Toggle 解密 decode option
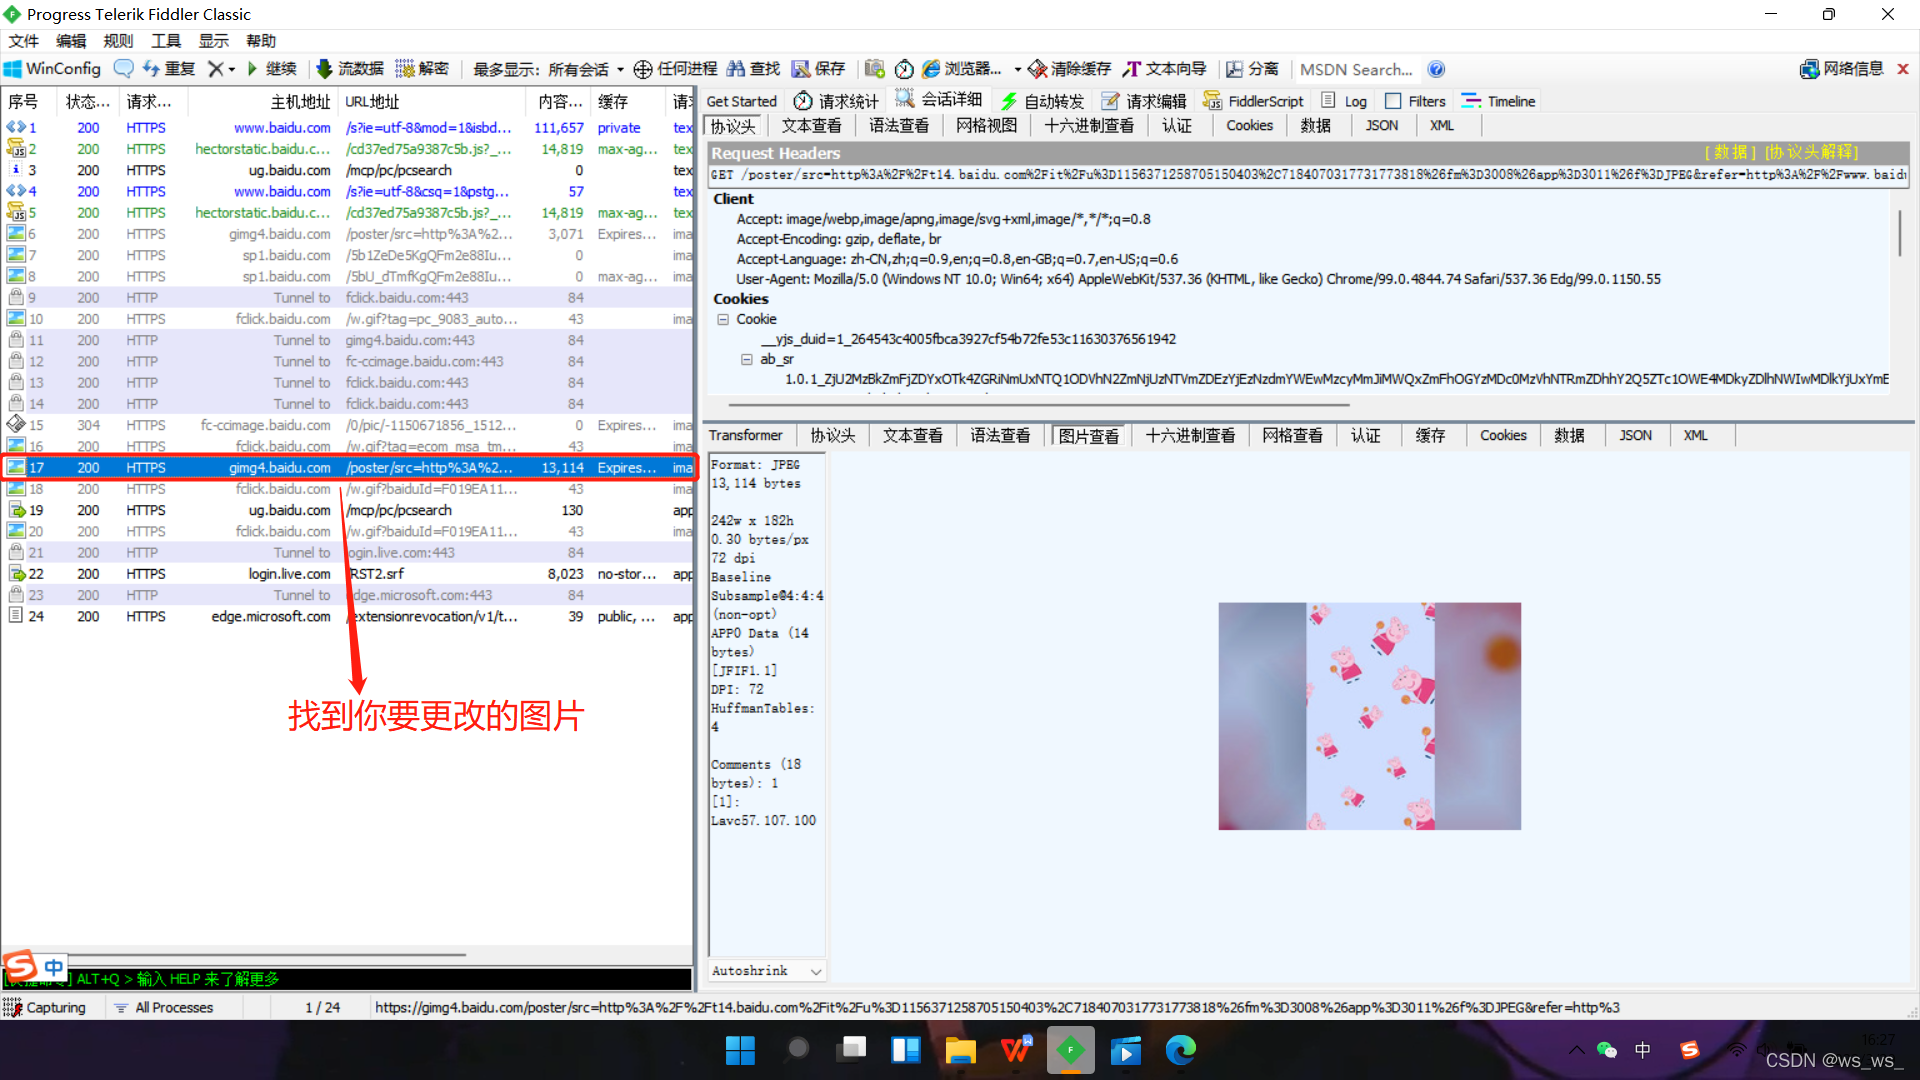 [x=421, y=69]
